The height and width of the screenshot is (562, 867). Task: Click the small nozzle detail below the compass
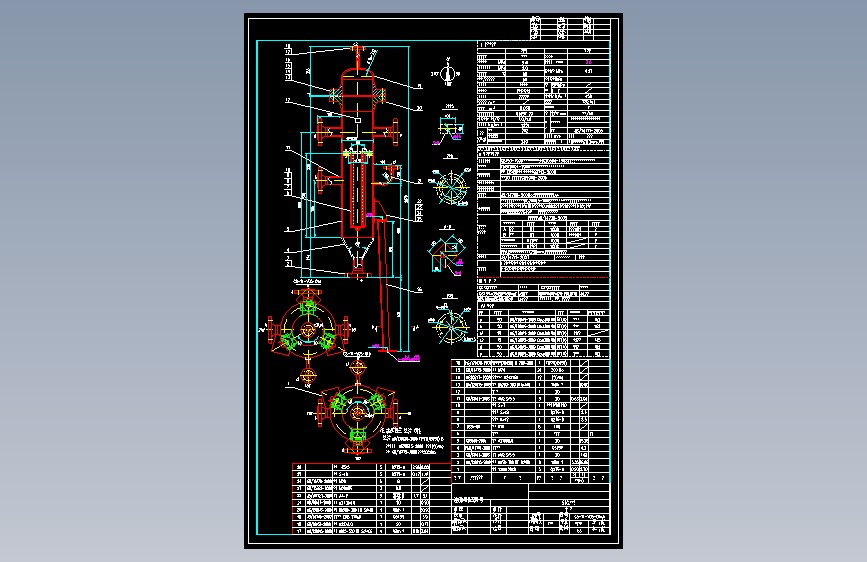click(449, 129)
